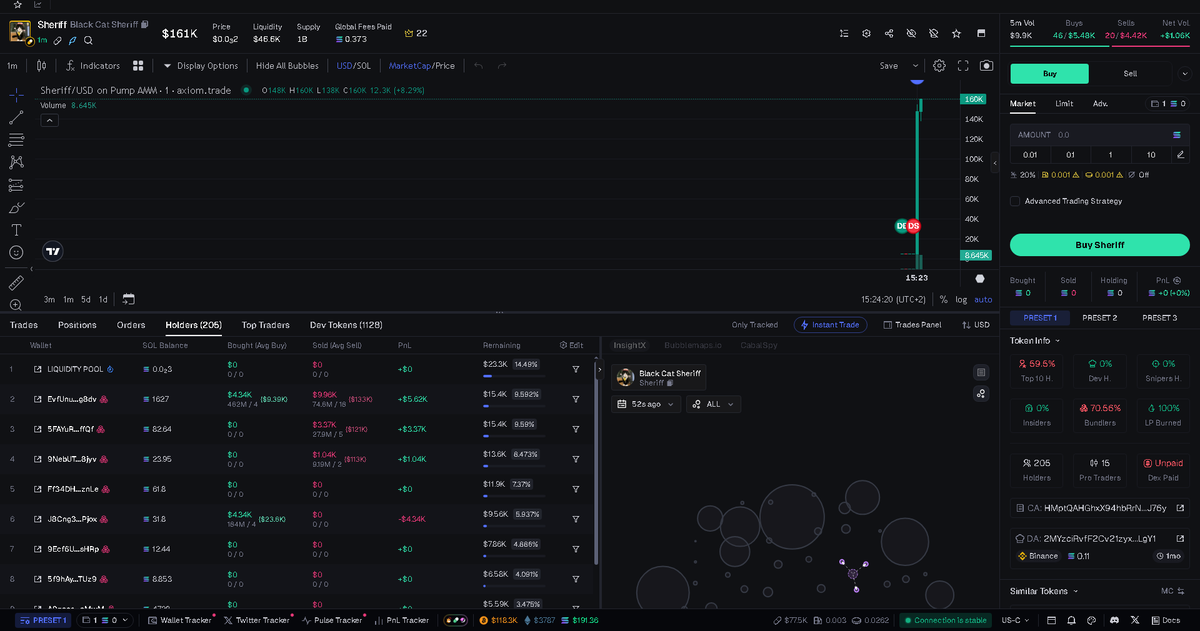The image size is (1200, 631).
Task: Click the AMOUNT input field
Action: tap(1099, 134)
